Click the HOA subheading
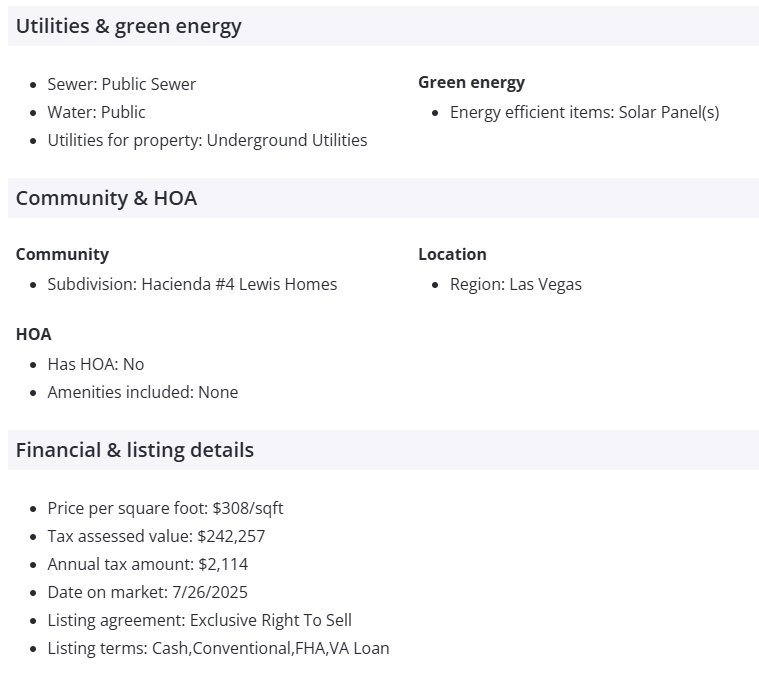The height and width of the screenshot is (675, 759). tap(33, 334)
